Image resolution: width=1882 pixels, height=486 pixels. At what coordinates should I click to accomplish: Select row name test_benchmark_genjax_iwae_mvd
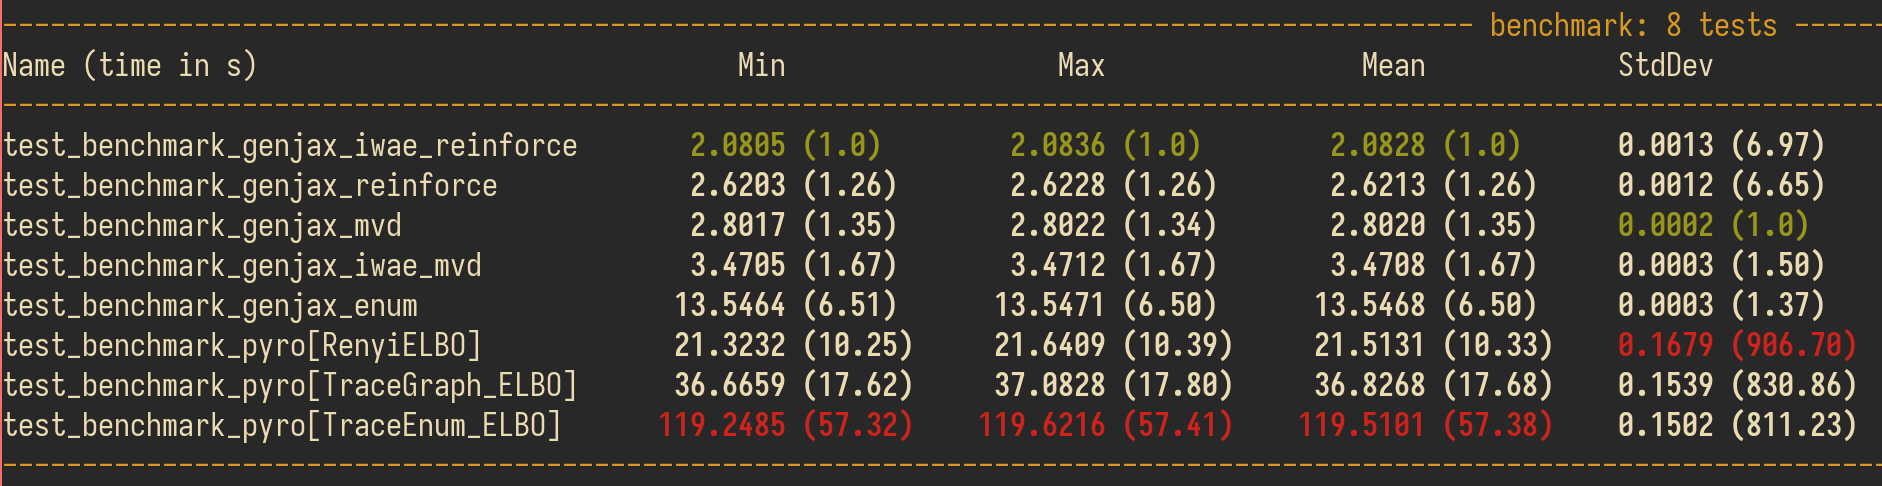(x=242, y=267)
